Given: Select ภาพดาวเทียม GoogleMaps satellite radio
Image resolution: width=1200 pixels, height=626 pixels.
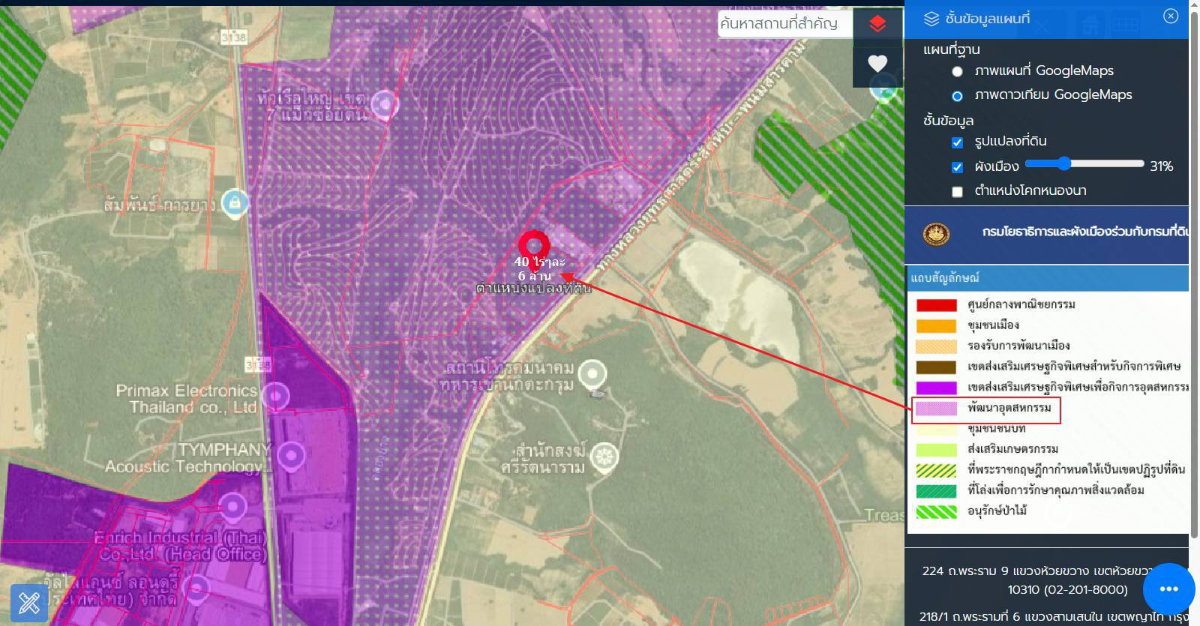Looking at the screenshot, I should pos(957,96).
